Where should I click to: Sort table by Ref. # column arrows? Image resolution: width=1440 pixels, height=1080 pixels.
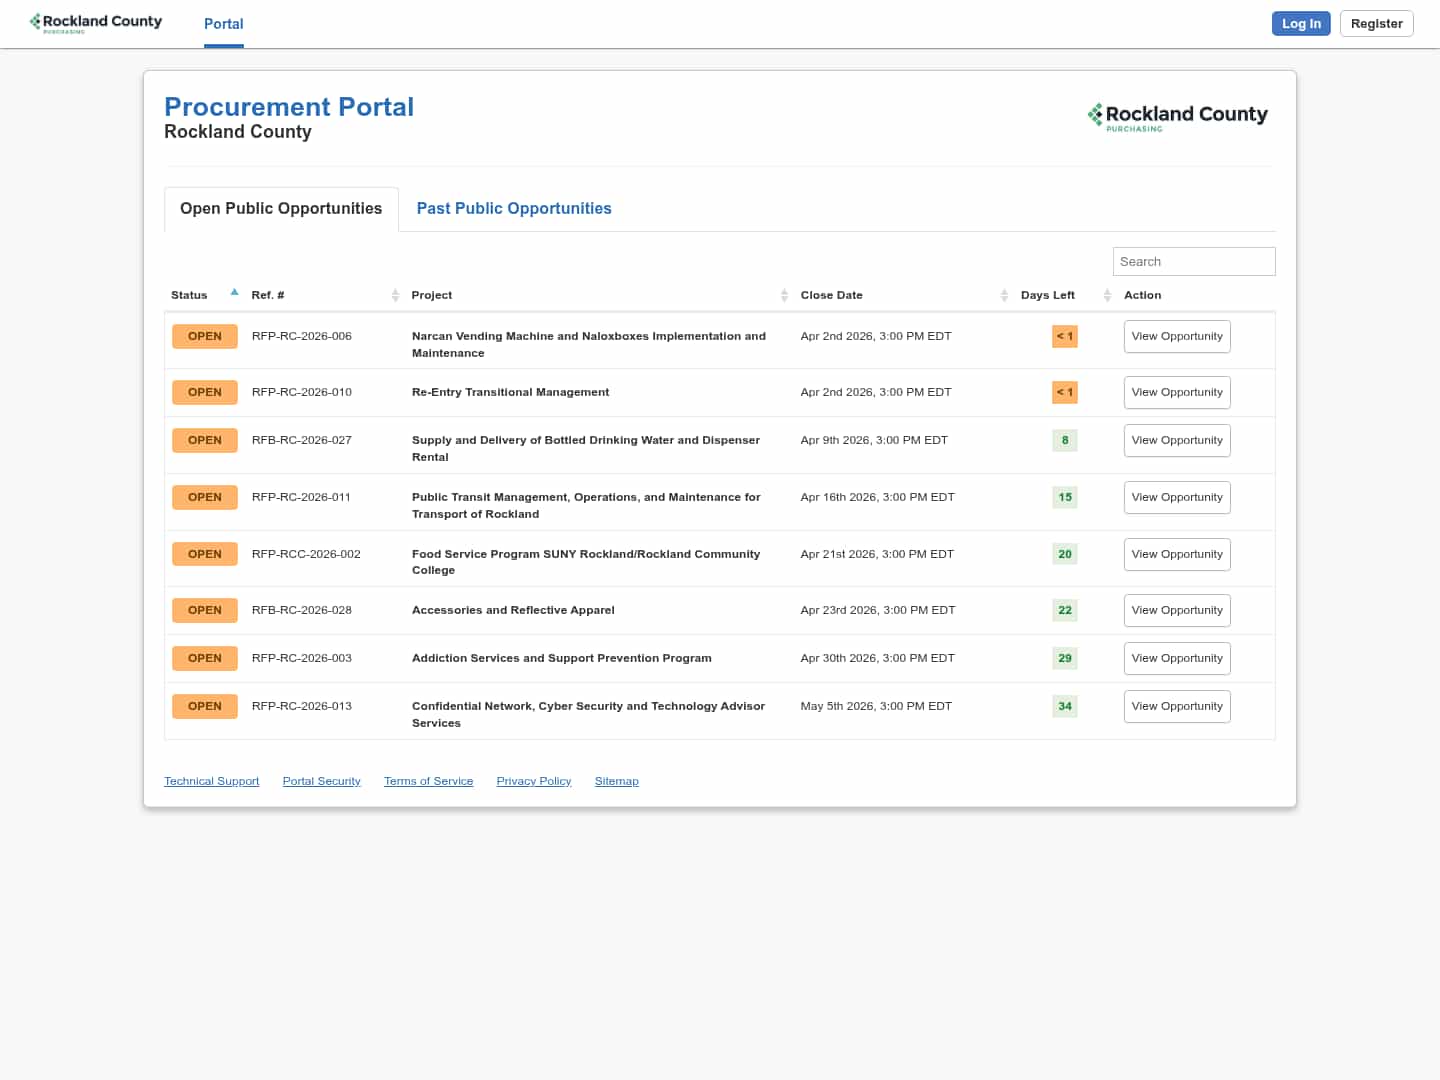pos(395,295)
